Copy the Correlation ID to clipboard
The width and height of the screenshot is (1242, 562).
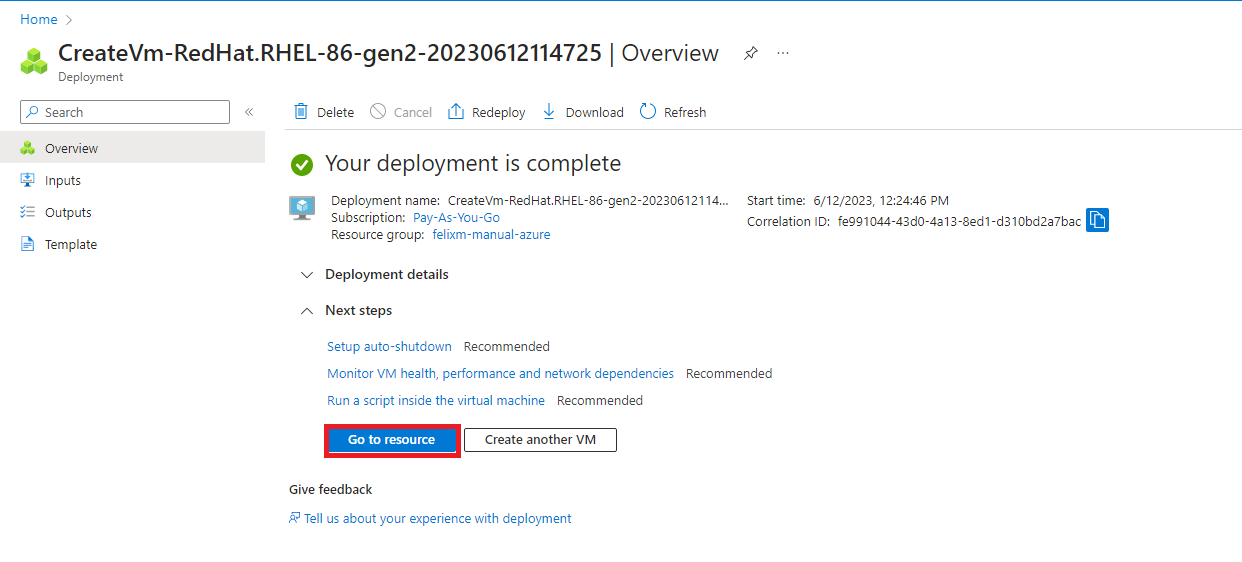coord(1097,220)
